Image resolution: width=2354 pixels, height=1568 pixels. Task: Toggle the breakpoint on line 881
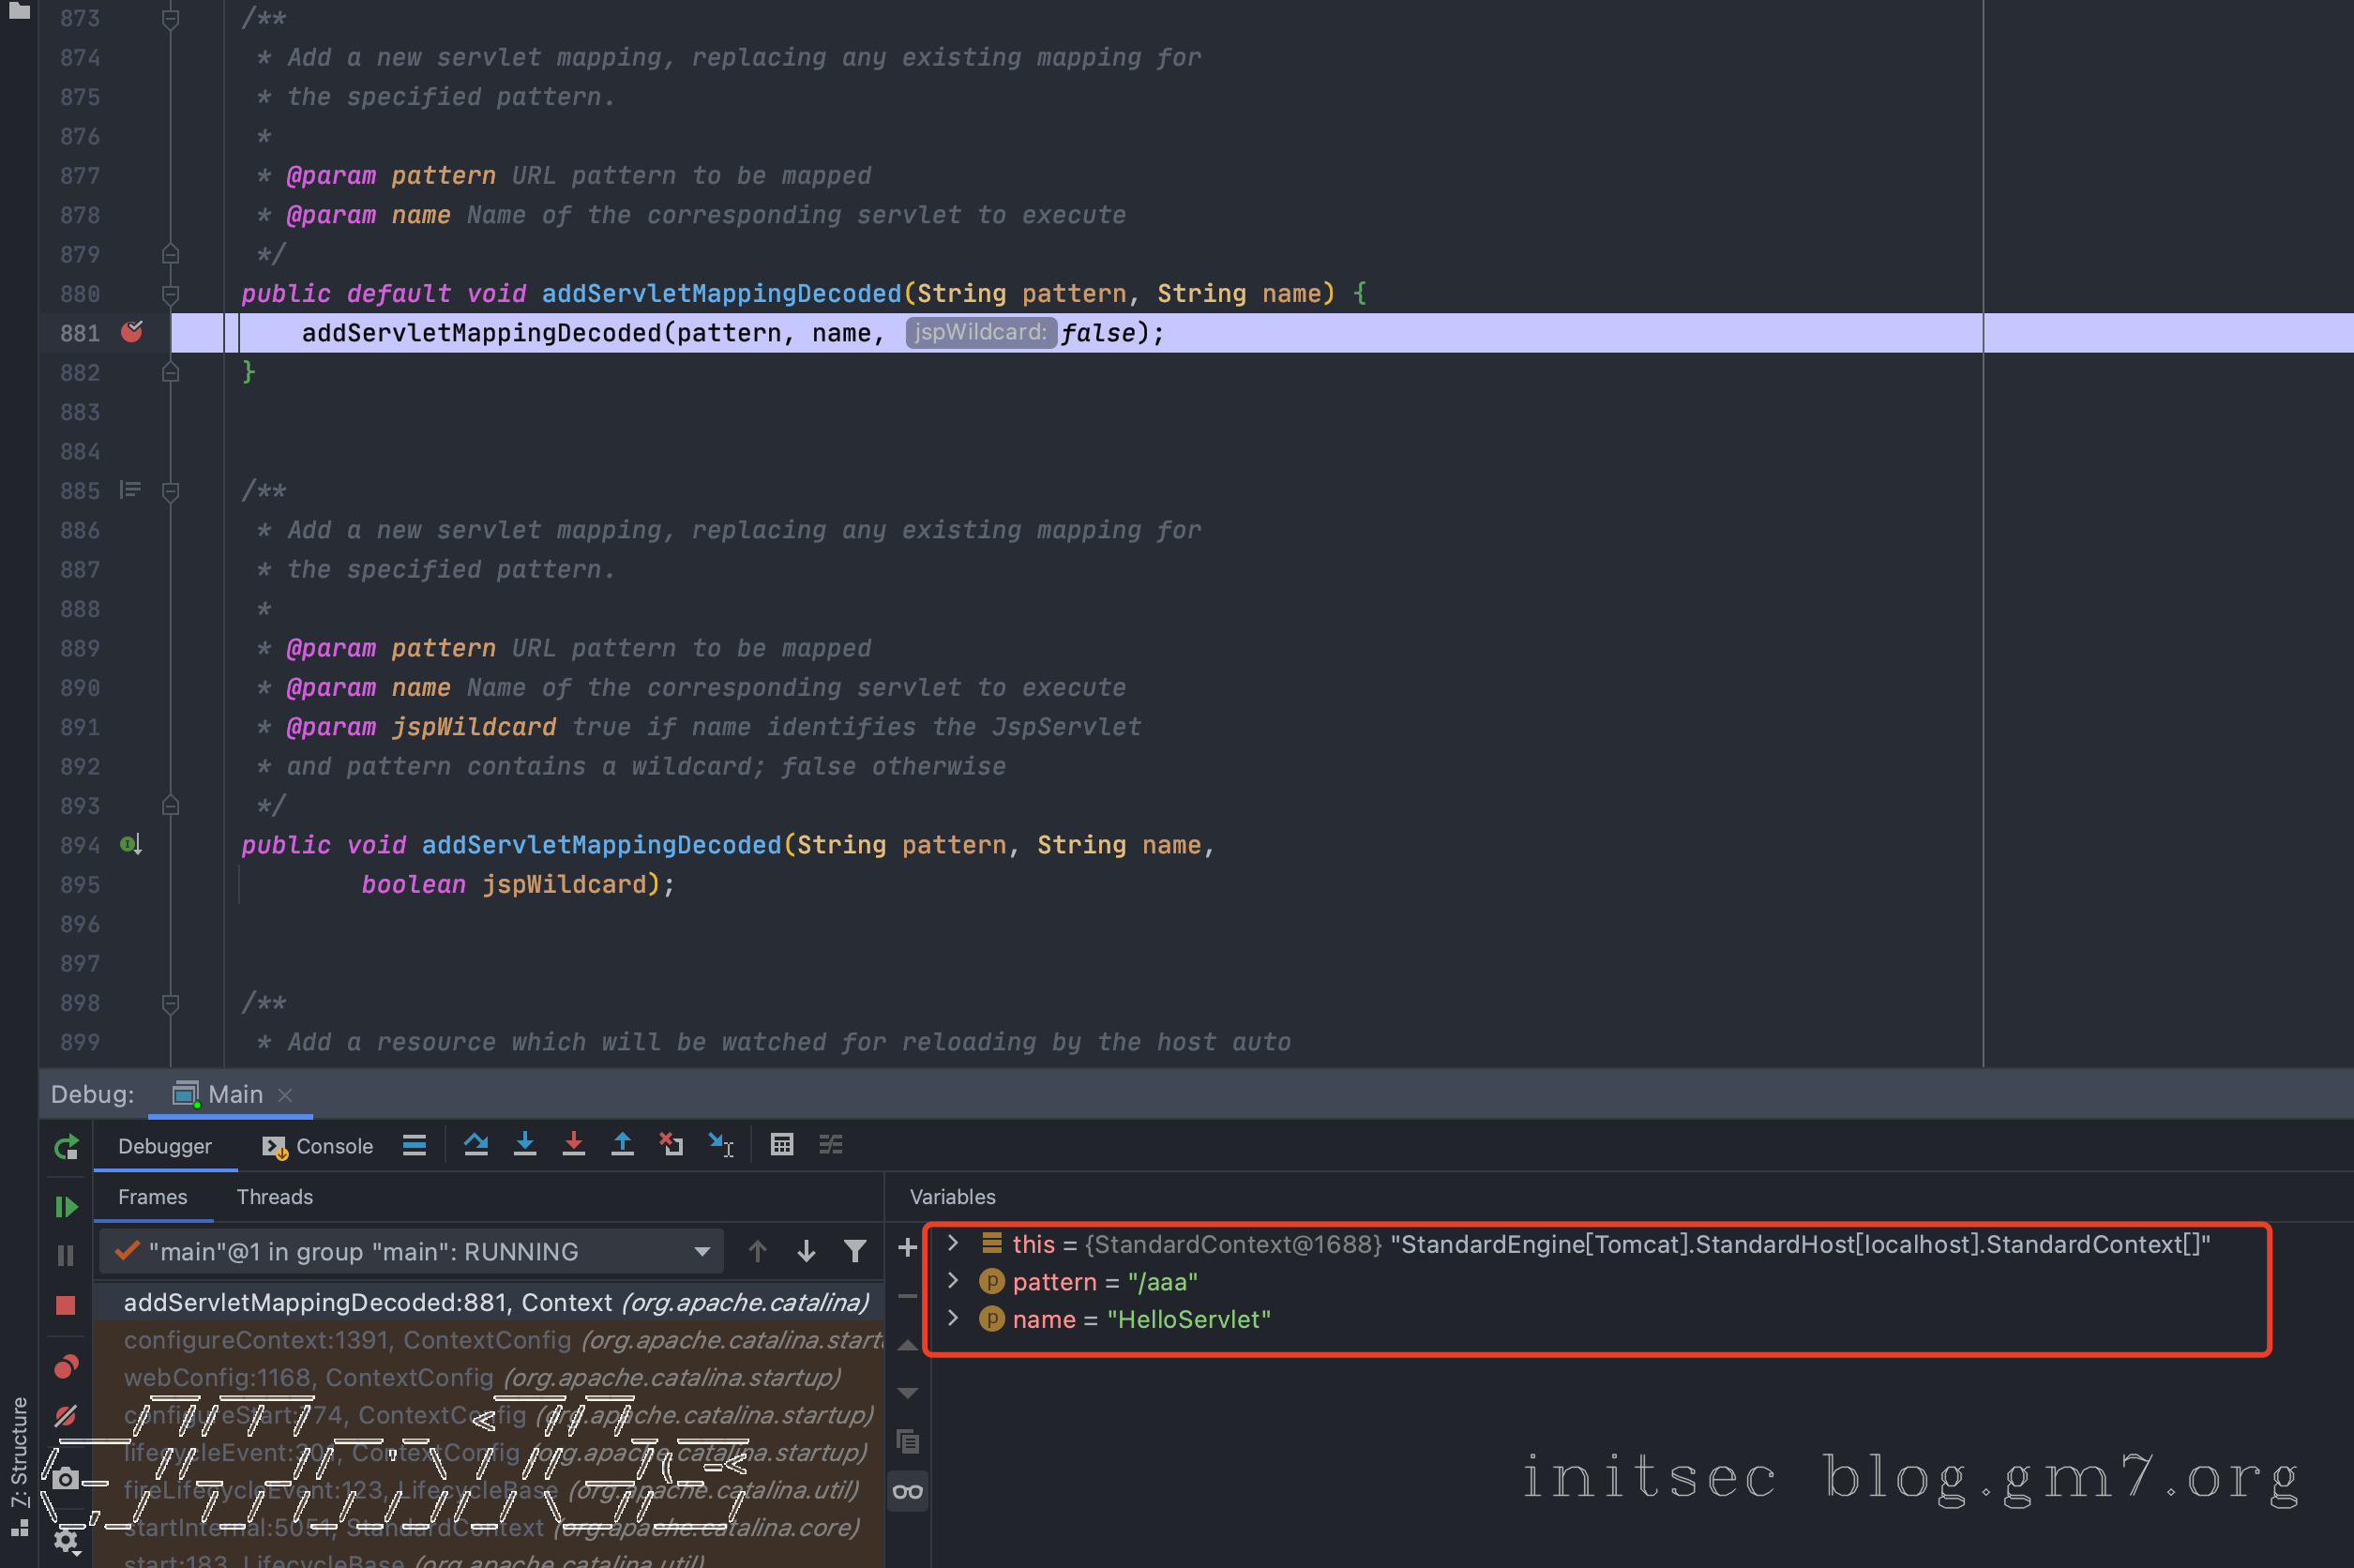tap(132, 332)
